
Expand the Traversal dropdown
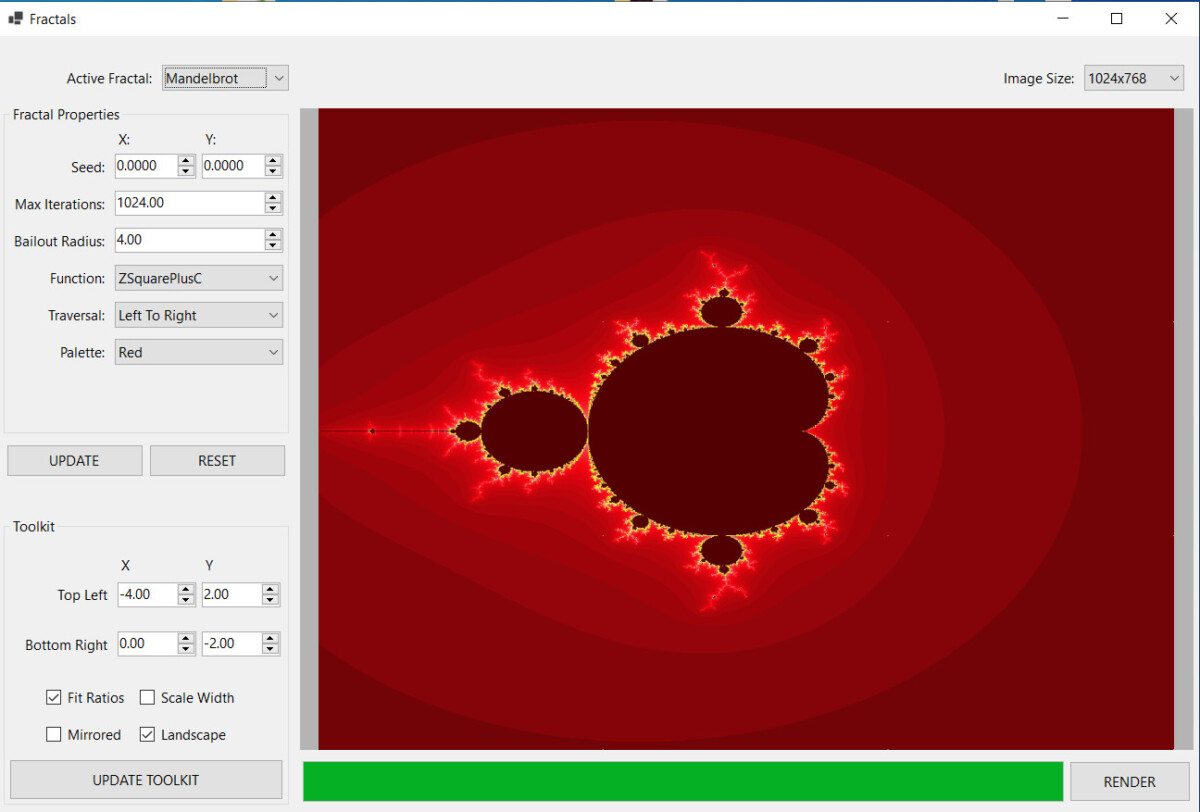pyautogui.click(x=199, y=315)
